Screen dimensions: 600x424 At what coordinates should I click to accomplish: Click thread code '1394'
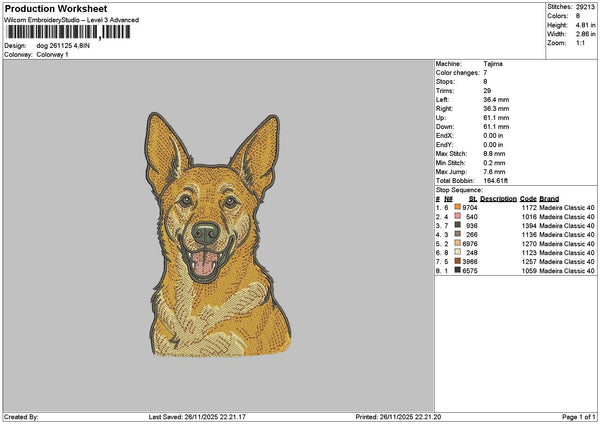coord(530,226)
